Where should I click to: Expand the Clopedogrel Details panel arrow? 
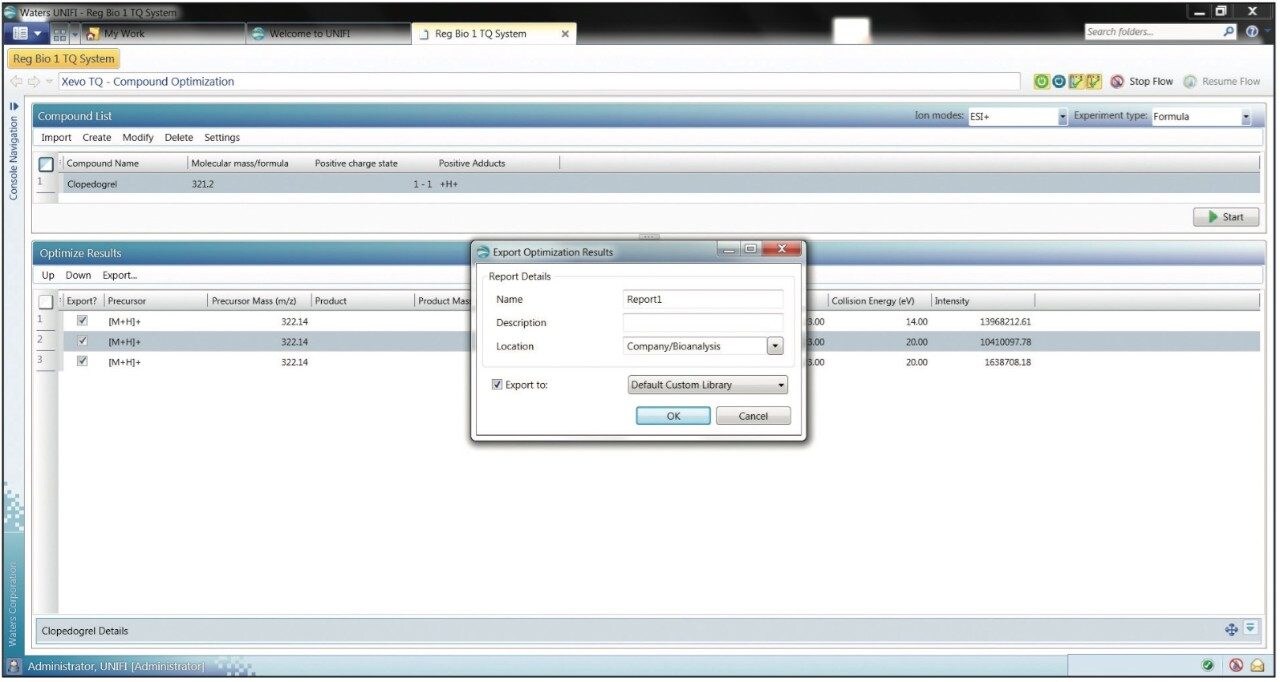(x=1251, y=629)
